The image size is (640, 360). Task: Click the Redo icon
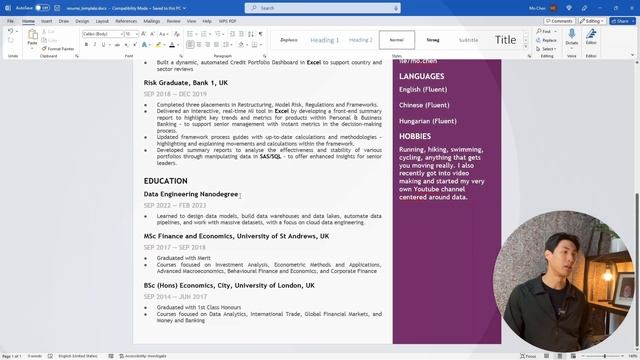click(11, 40)
